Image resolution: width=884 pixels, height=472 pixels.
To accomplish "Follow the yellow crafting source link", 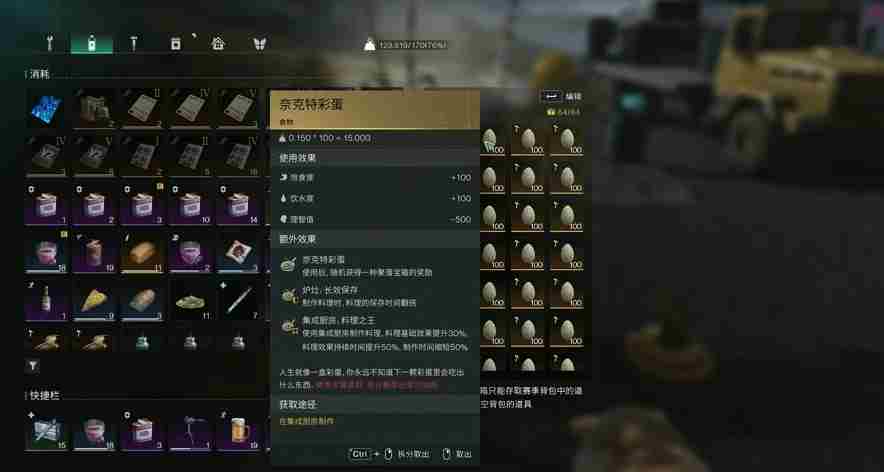I will pyautogui.click(x=307, y=421).
